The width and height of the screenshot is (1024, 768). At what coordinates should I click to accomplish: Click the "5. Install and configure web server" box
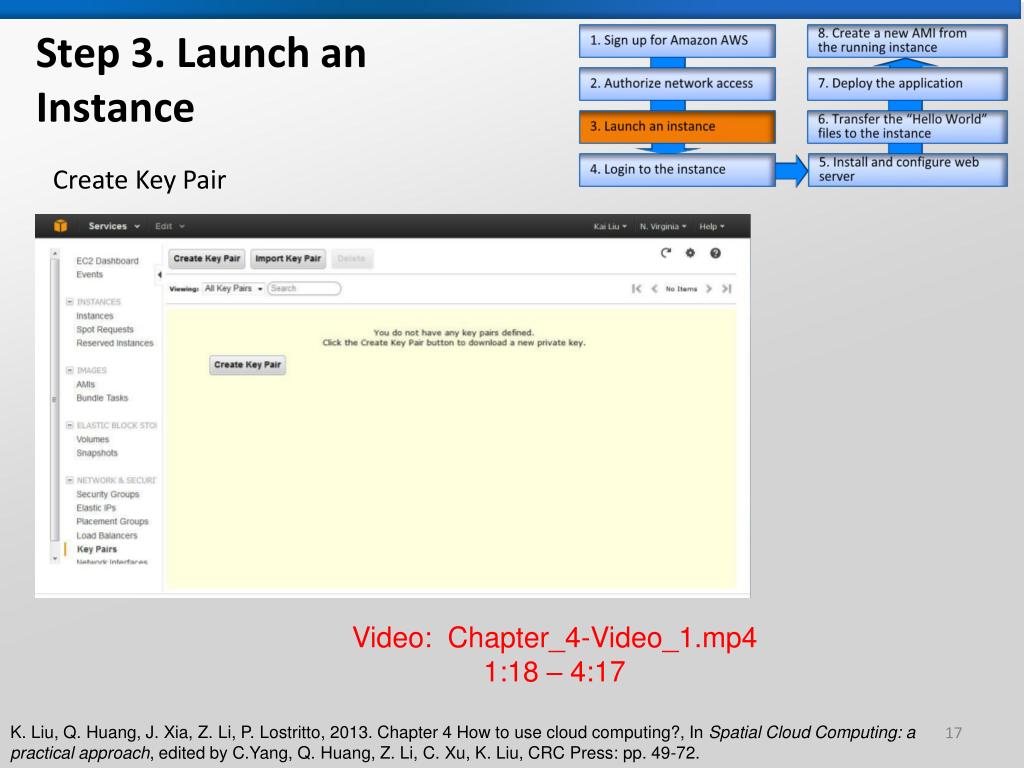click(x=908, y=170)
